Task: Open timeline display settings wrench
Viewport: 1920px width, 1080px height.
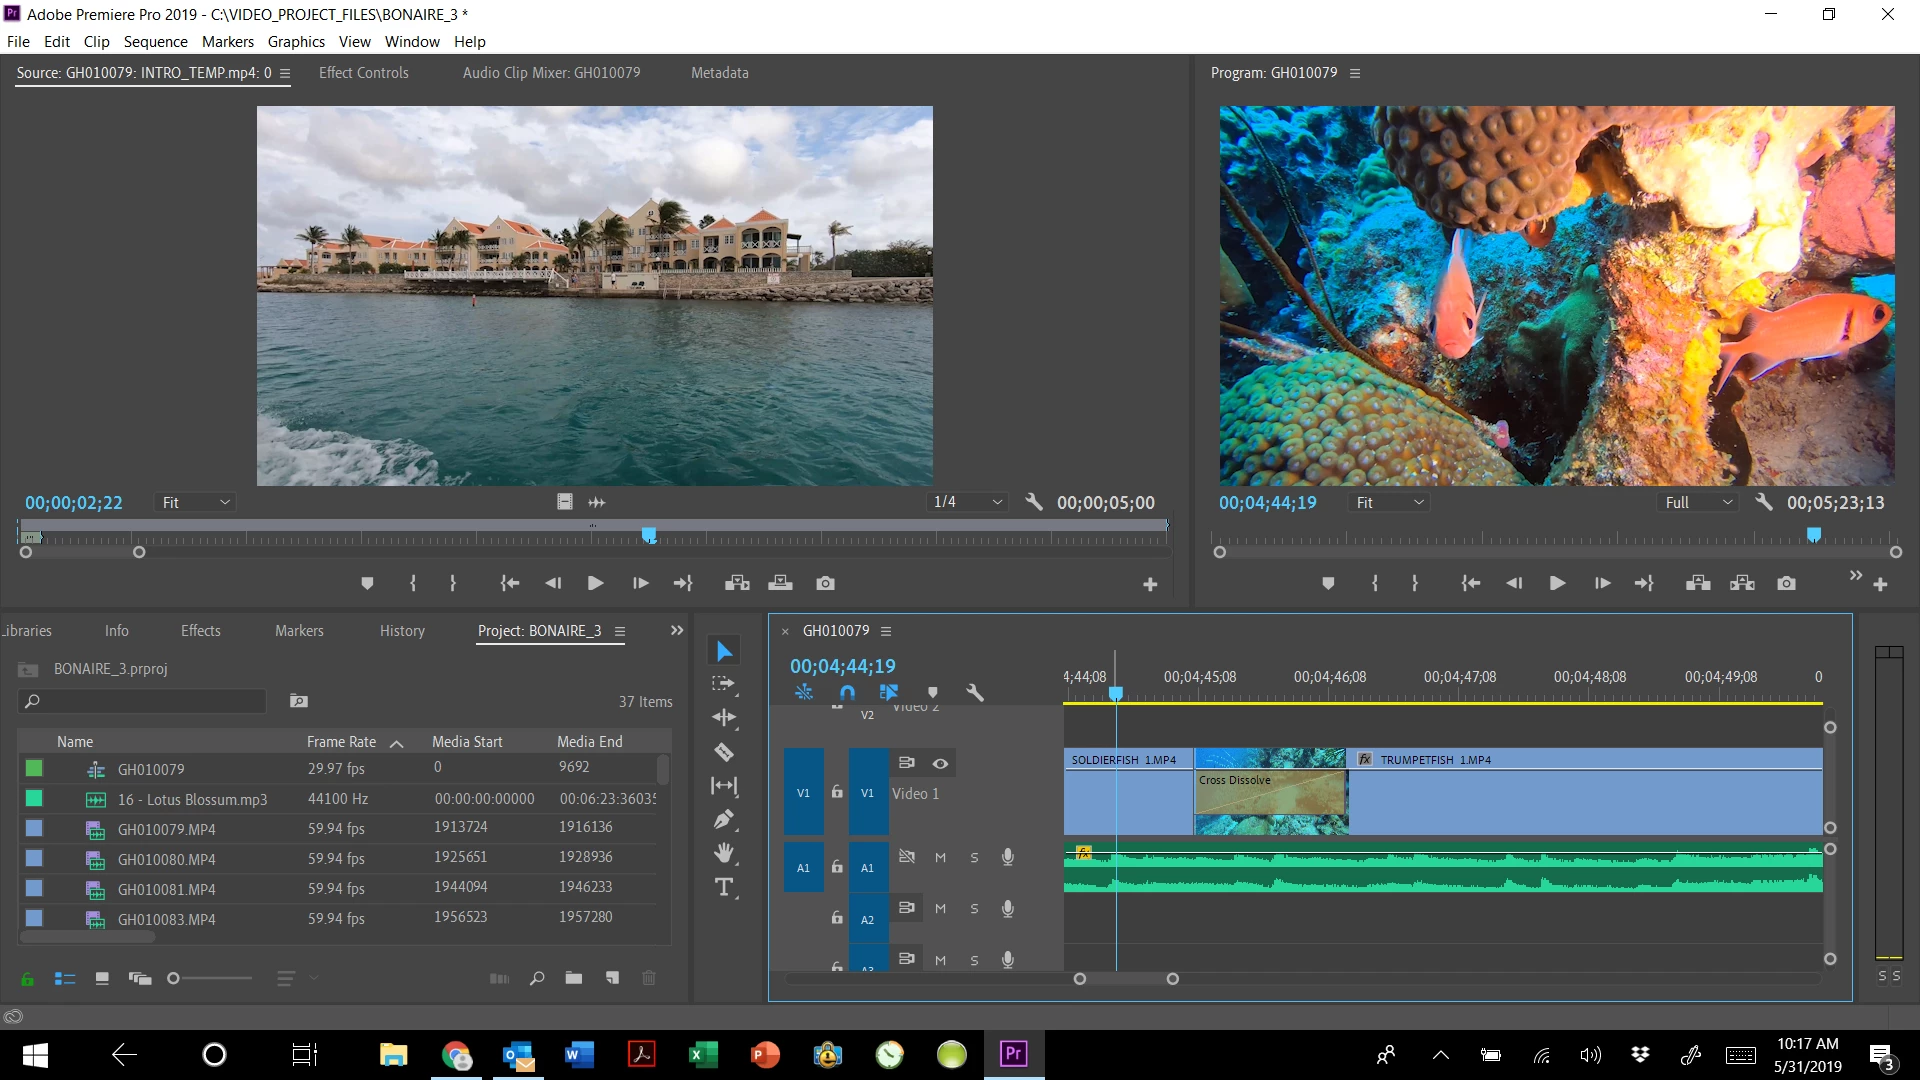Action: pos(975,692)
